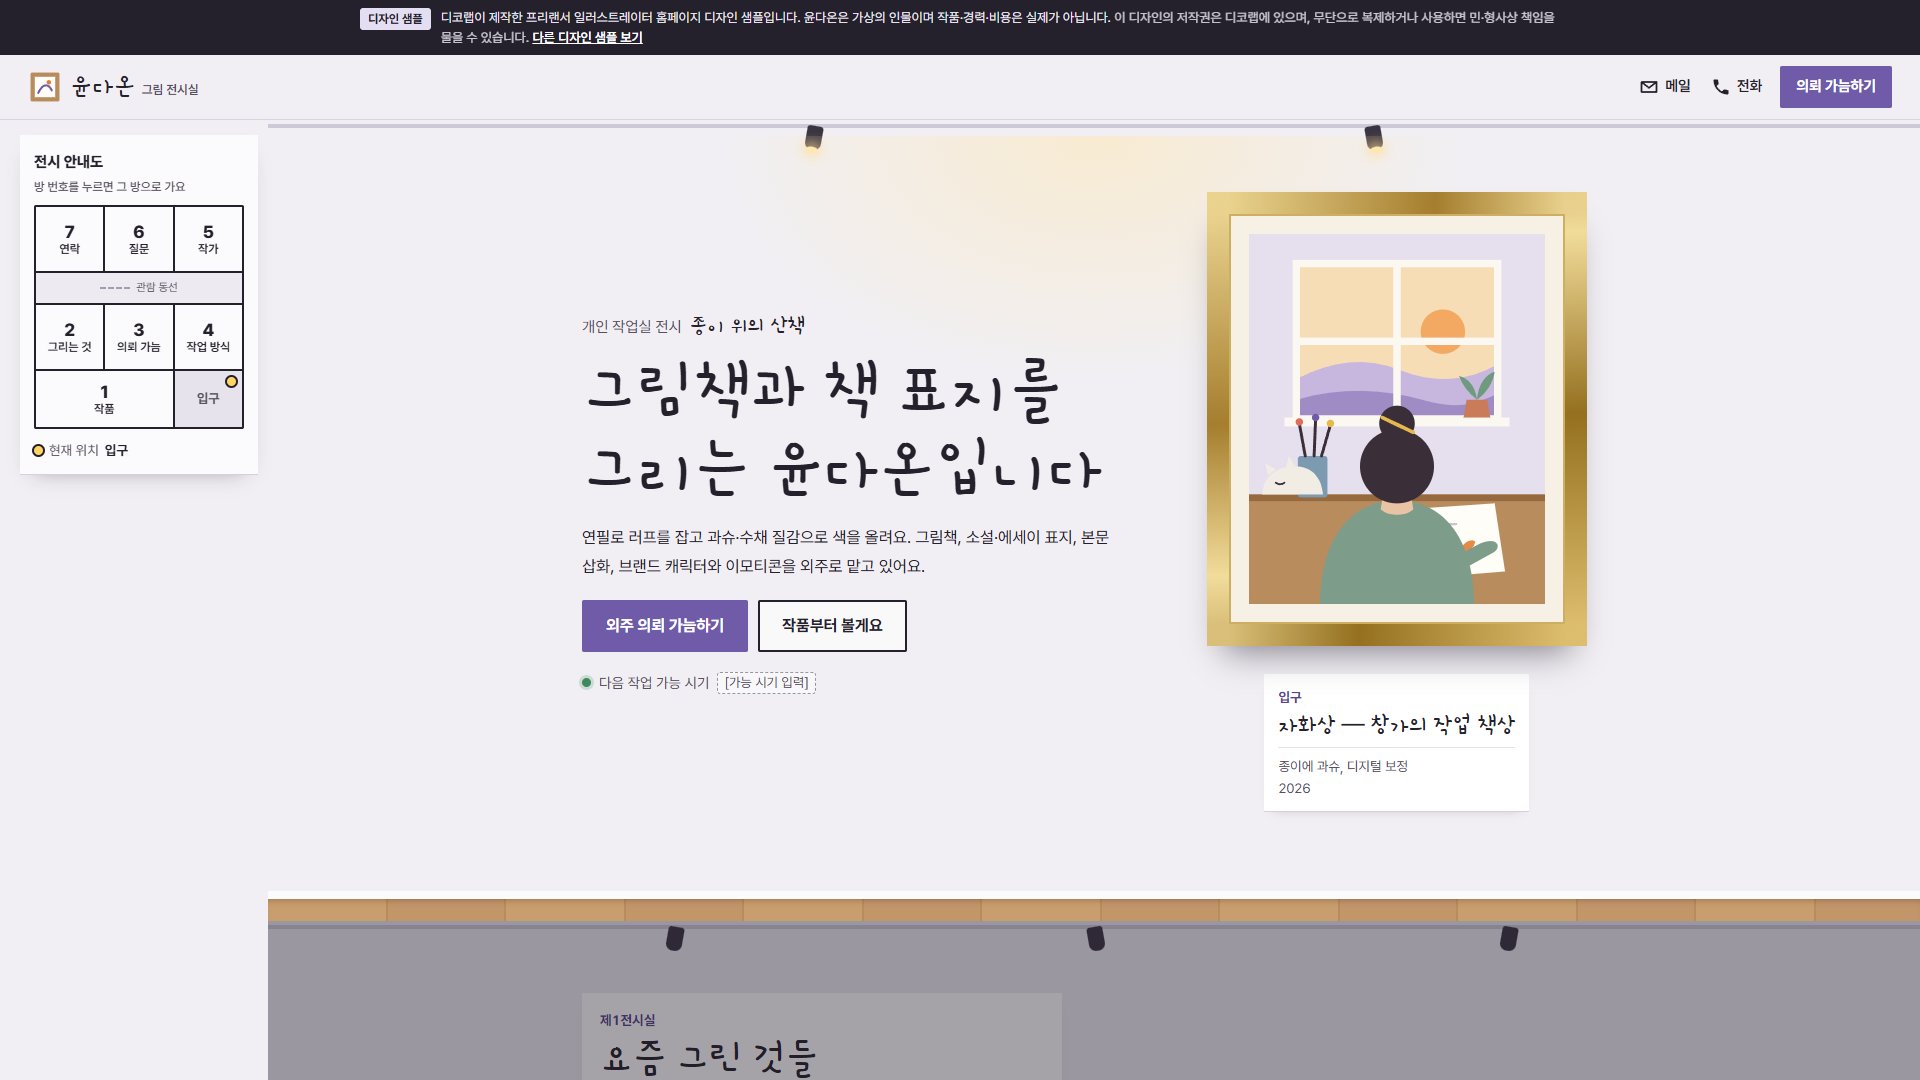Click the 요즘 그린 것들 heading
Screen dimensions: 1920x1080
[709, 1056]
